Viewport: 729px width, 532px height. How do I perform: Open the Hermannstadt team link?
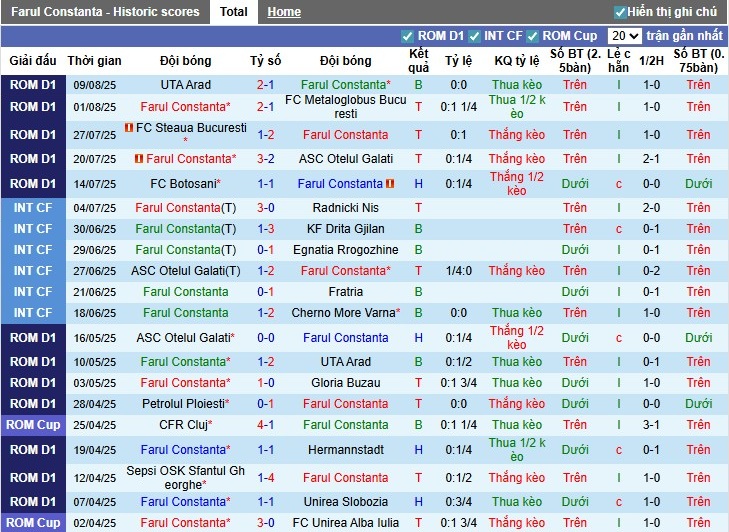tap(345, 450)
